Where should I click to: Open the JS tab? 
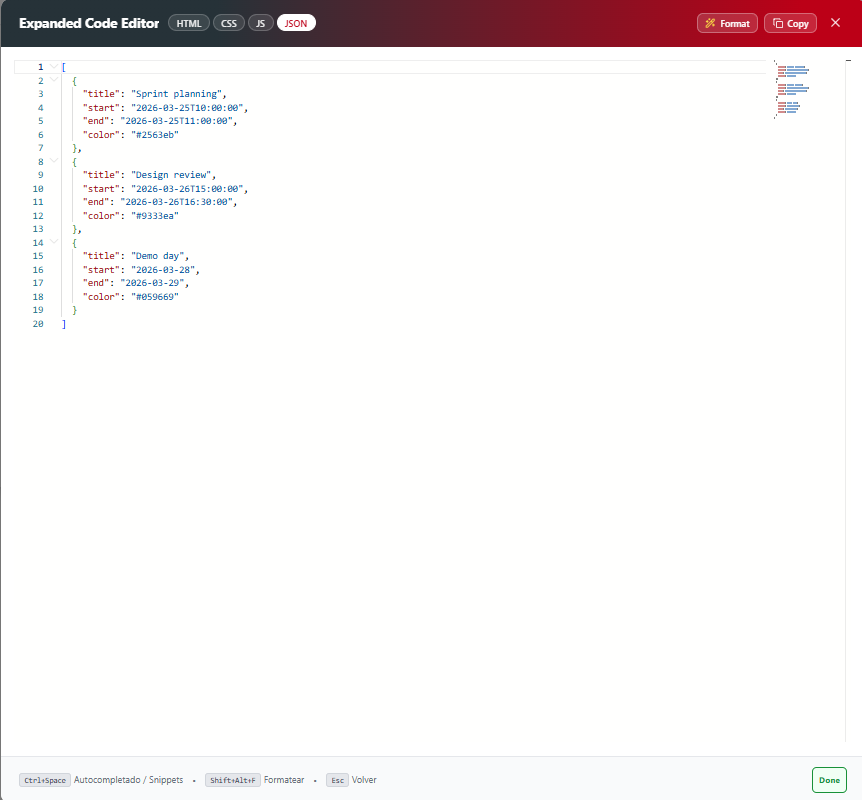point(261,23)
